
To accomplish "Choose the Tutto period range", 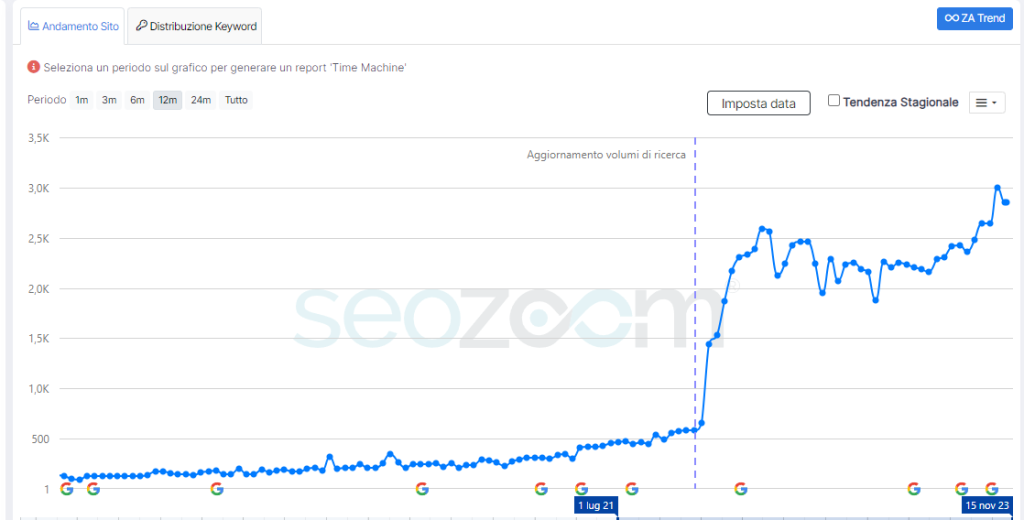I will [236, 100].
